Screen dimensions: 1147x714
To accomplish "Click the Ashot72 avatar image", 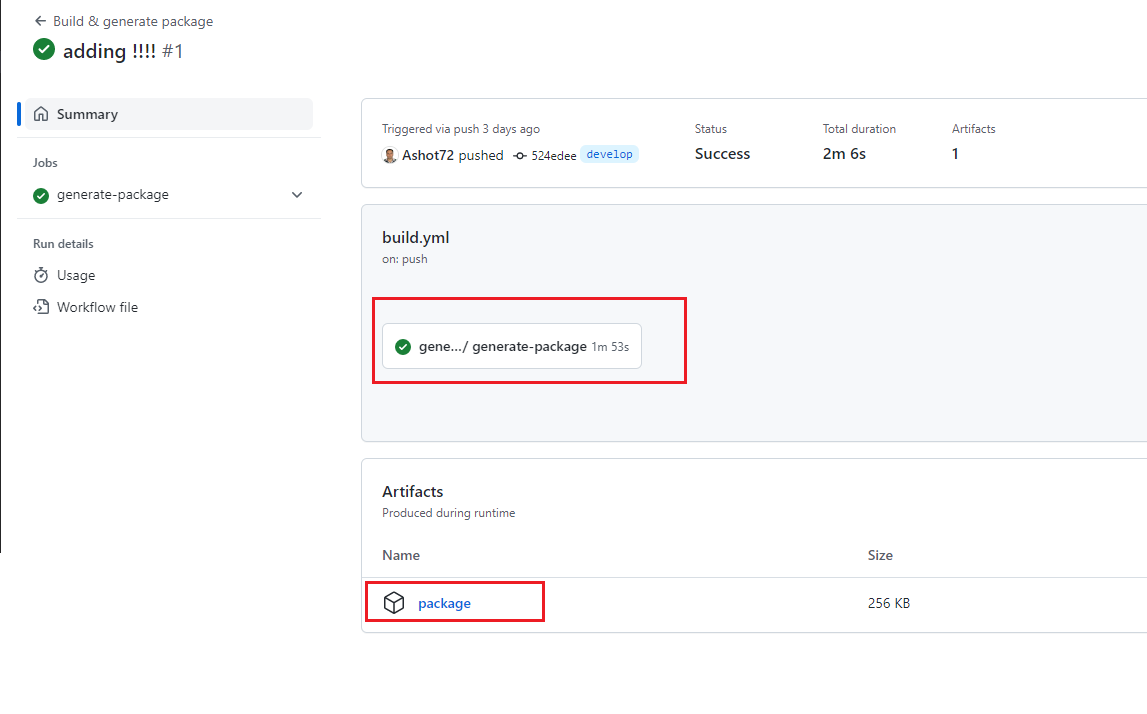I will (x=390, y=155).
